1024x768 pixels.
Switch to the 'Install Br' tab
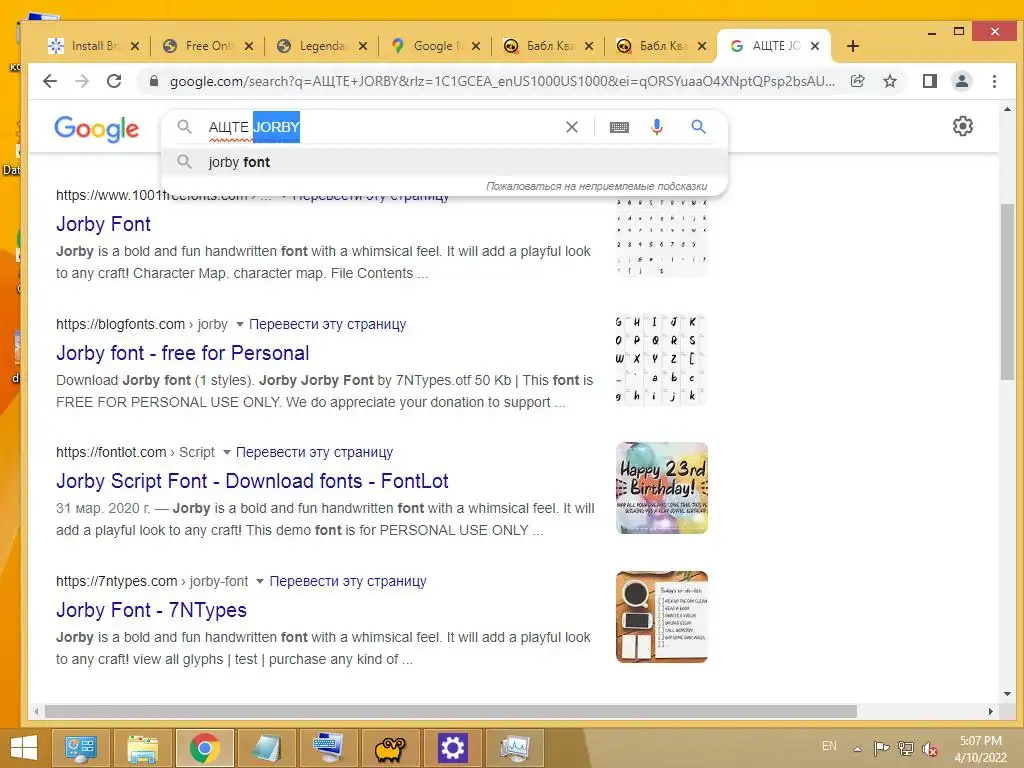pyautogui.click(x=91, y=46)
